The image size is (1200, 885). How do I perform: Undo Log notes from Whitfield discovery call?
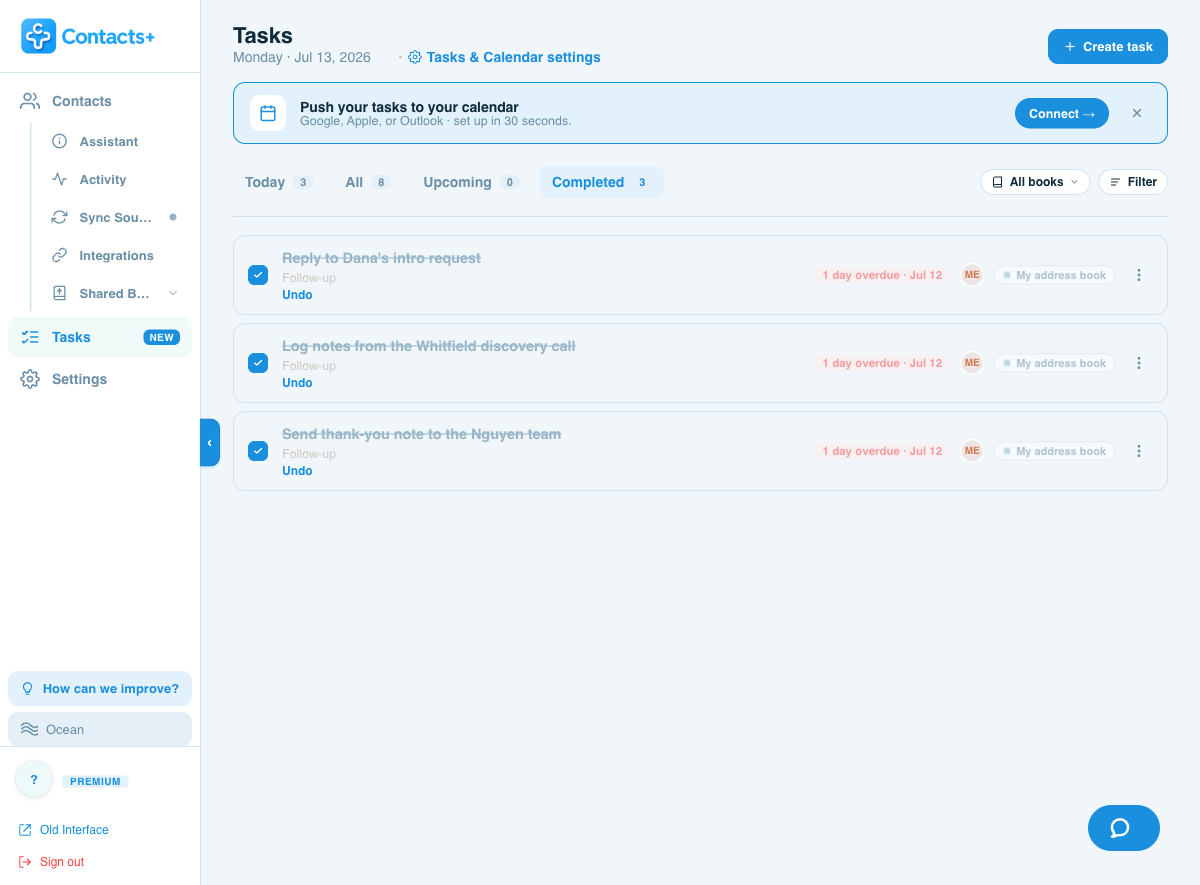[x=297, y=383]
